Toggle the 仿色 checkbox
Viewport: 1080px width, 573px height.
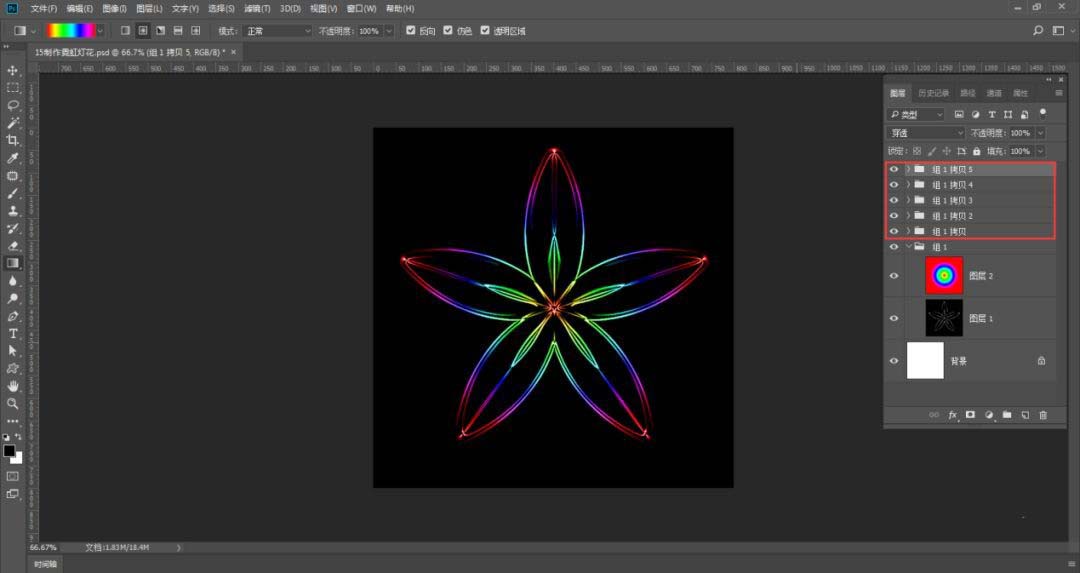tap(448, 30)
